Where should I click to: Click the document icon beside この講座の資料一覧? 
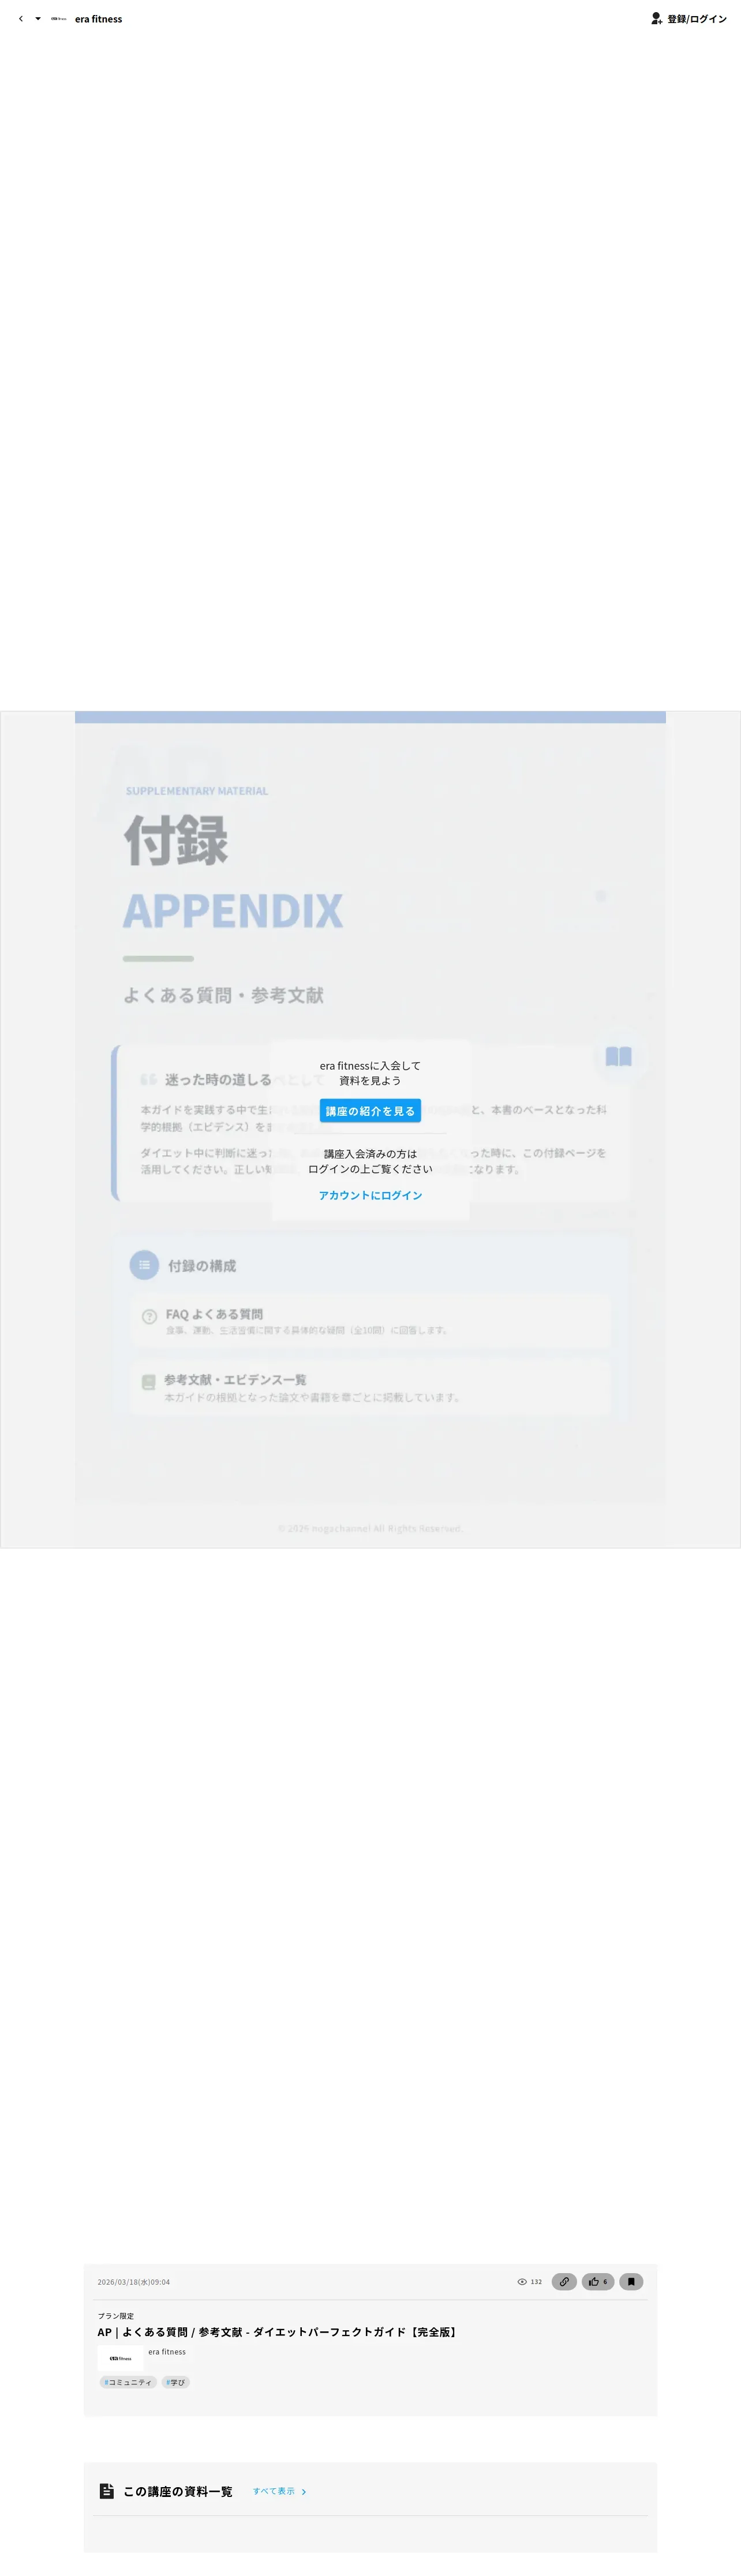click(x=107, y=2491)
